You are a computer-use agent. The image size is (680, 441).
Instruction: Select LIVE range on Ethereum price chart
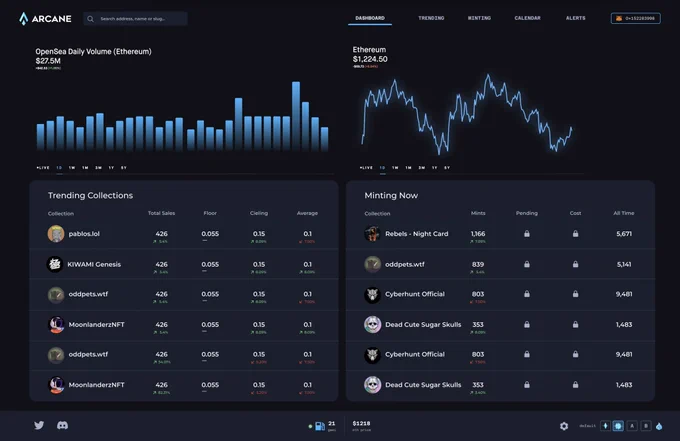tap(366, 168)
